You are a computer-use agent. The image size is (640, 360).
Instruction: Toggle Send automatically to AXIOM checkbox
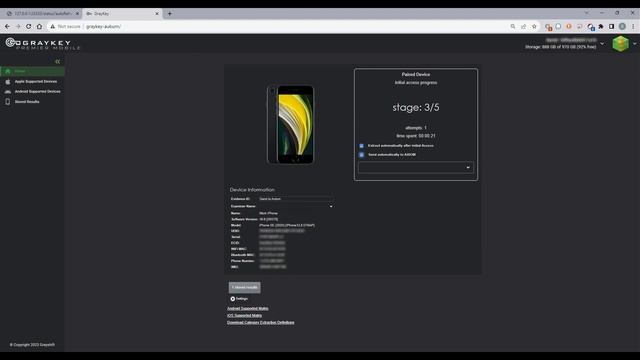click(361, 155)
